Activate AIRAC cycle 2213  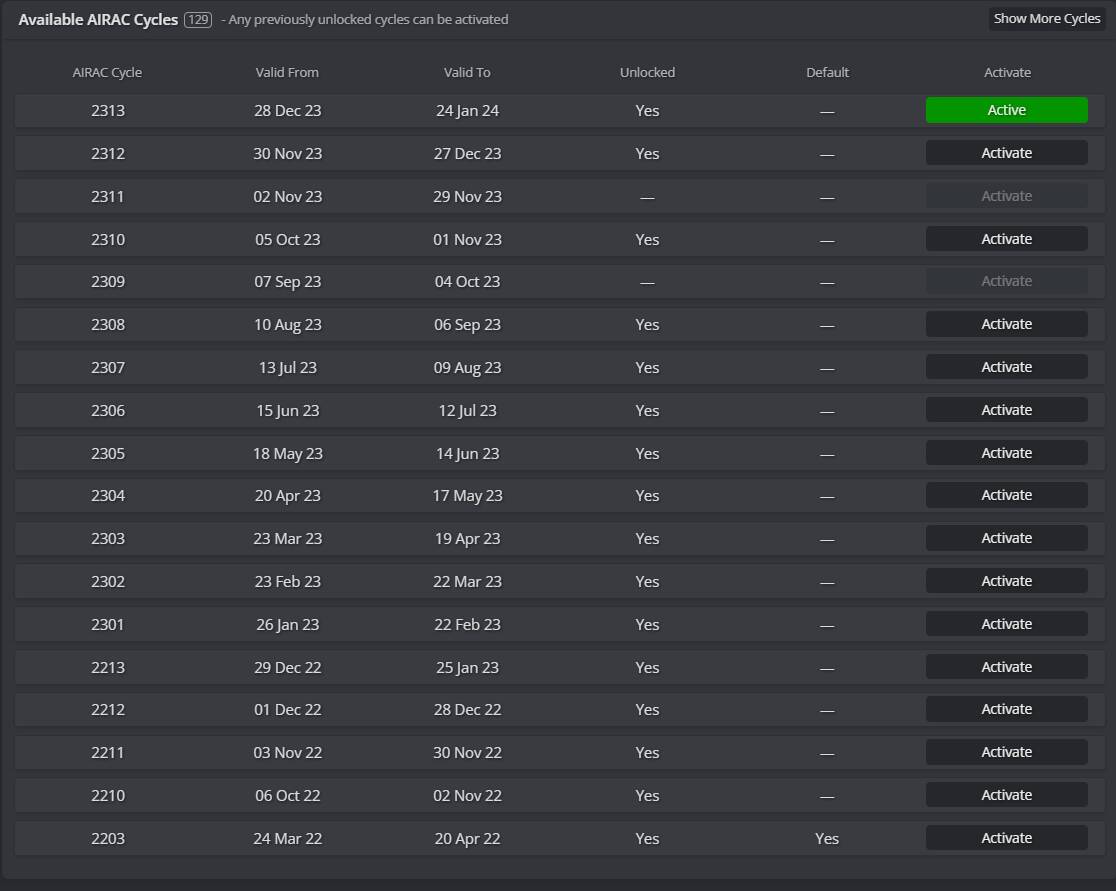[1006, 667]
